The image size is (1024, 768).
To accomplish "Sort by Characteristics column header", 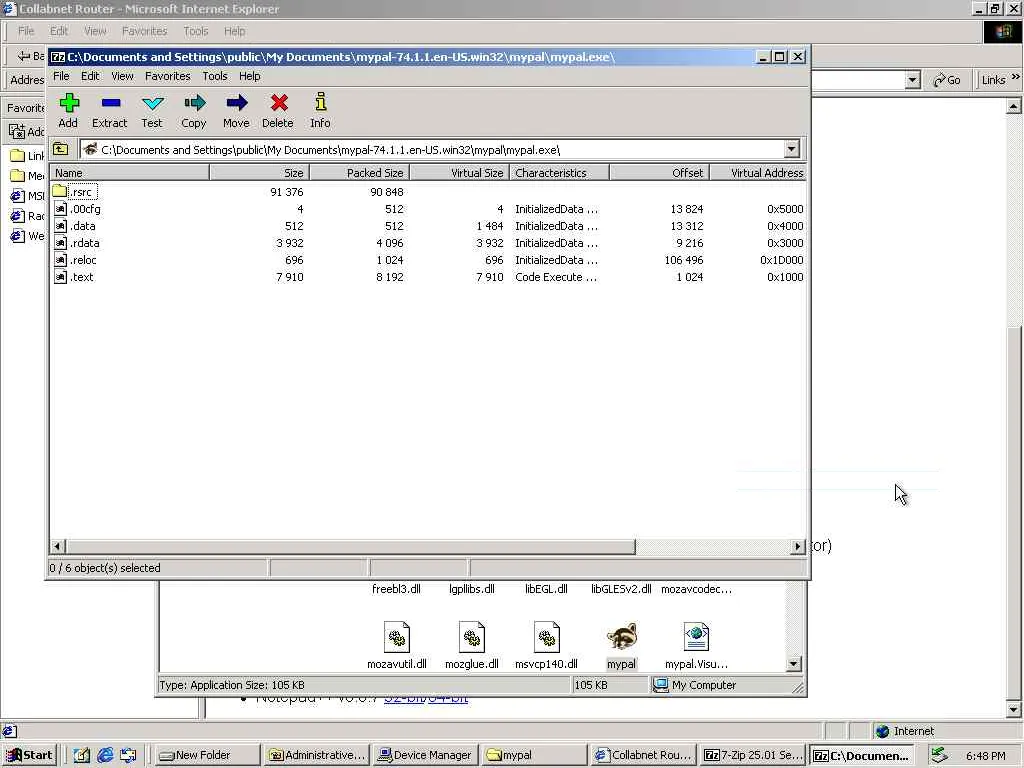I will 559,173.
